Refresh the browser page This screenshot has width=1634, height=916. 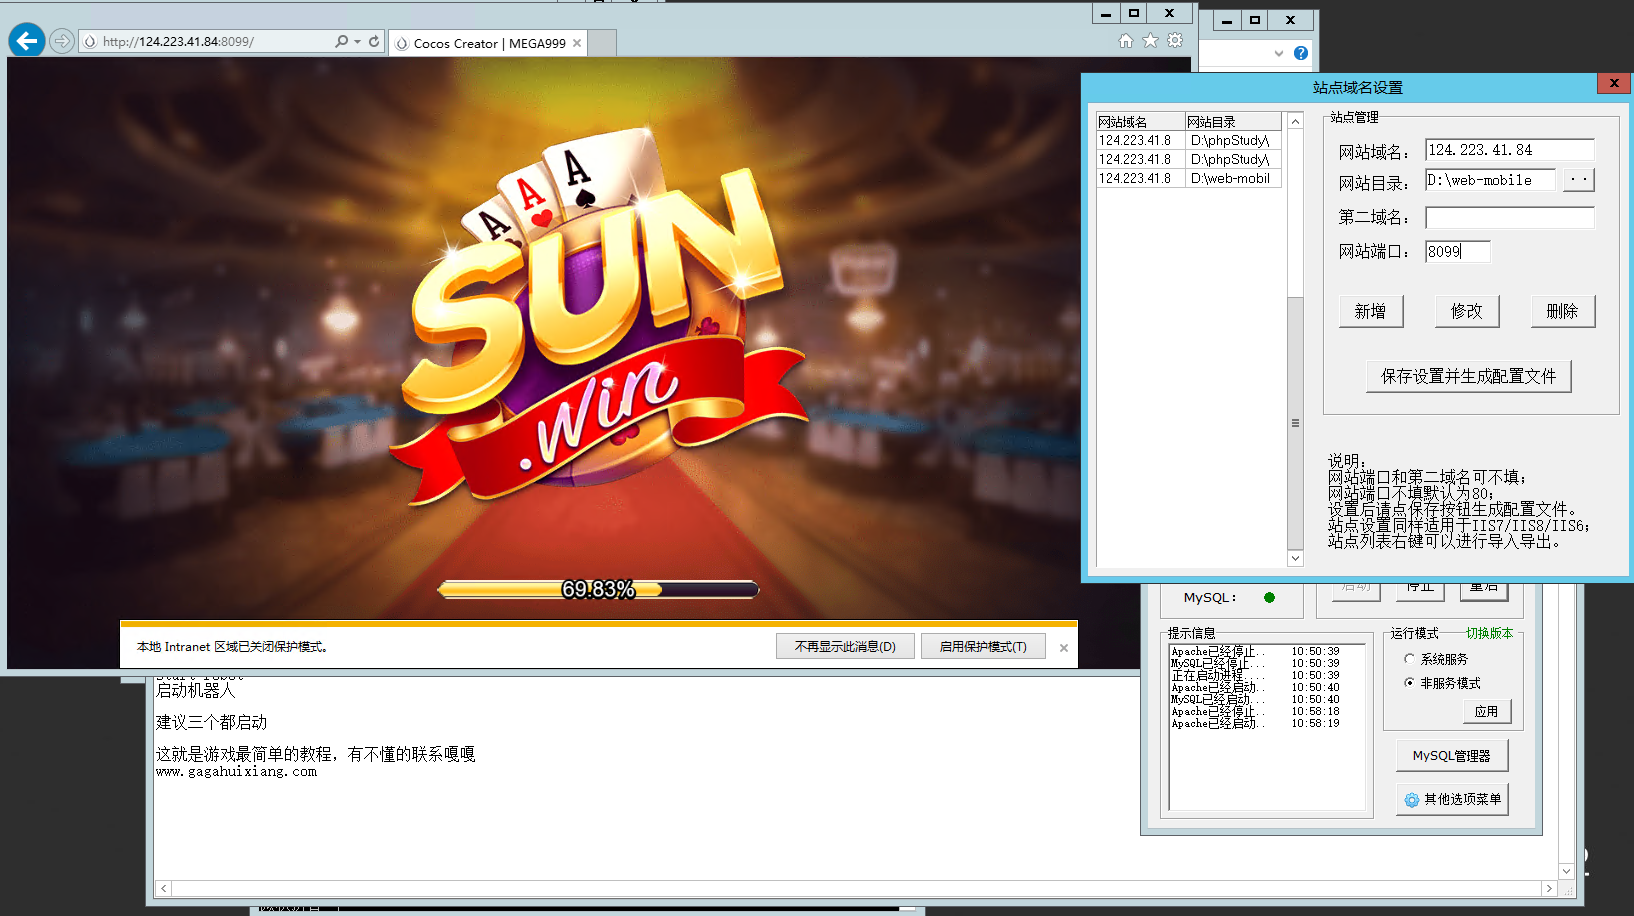tap(374, 41)
